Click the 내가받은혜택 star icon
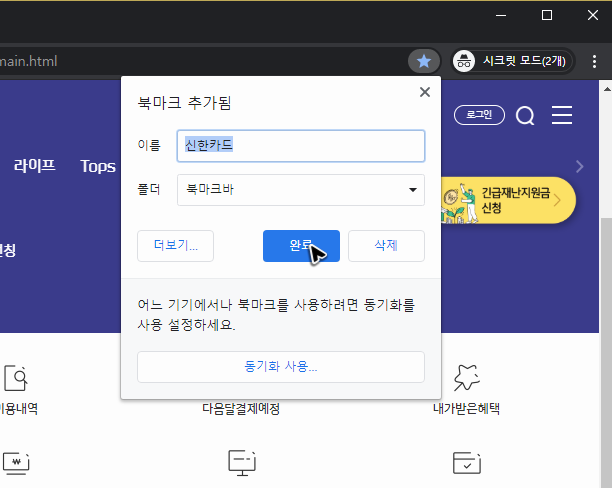Viewport: 612px width, 488px height. pyautogui.click(x=466, y=378)
